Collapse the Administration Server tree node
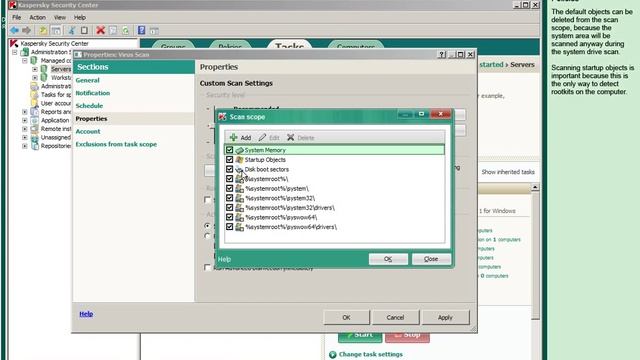Image resolution: width=640 pixels, height=360 pixels. [x=15, y=52]
